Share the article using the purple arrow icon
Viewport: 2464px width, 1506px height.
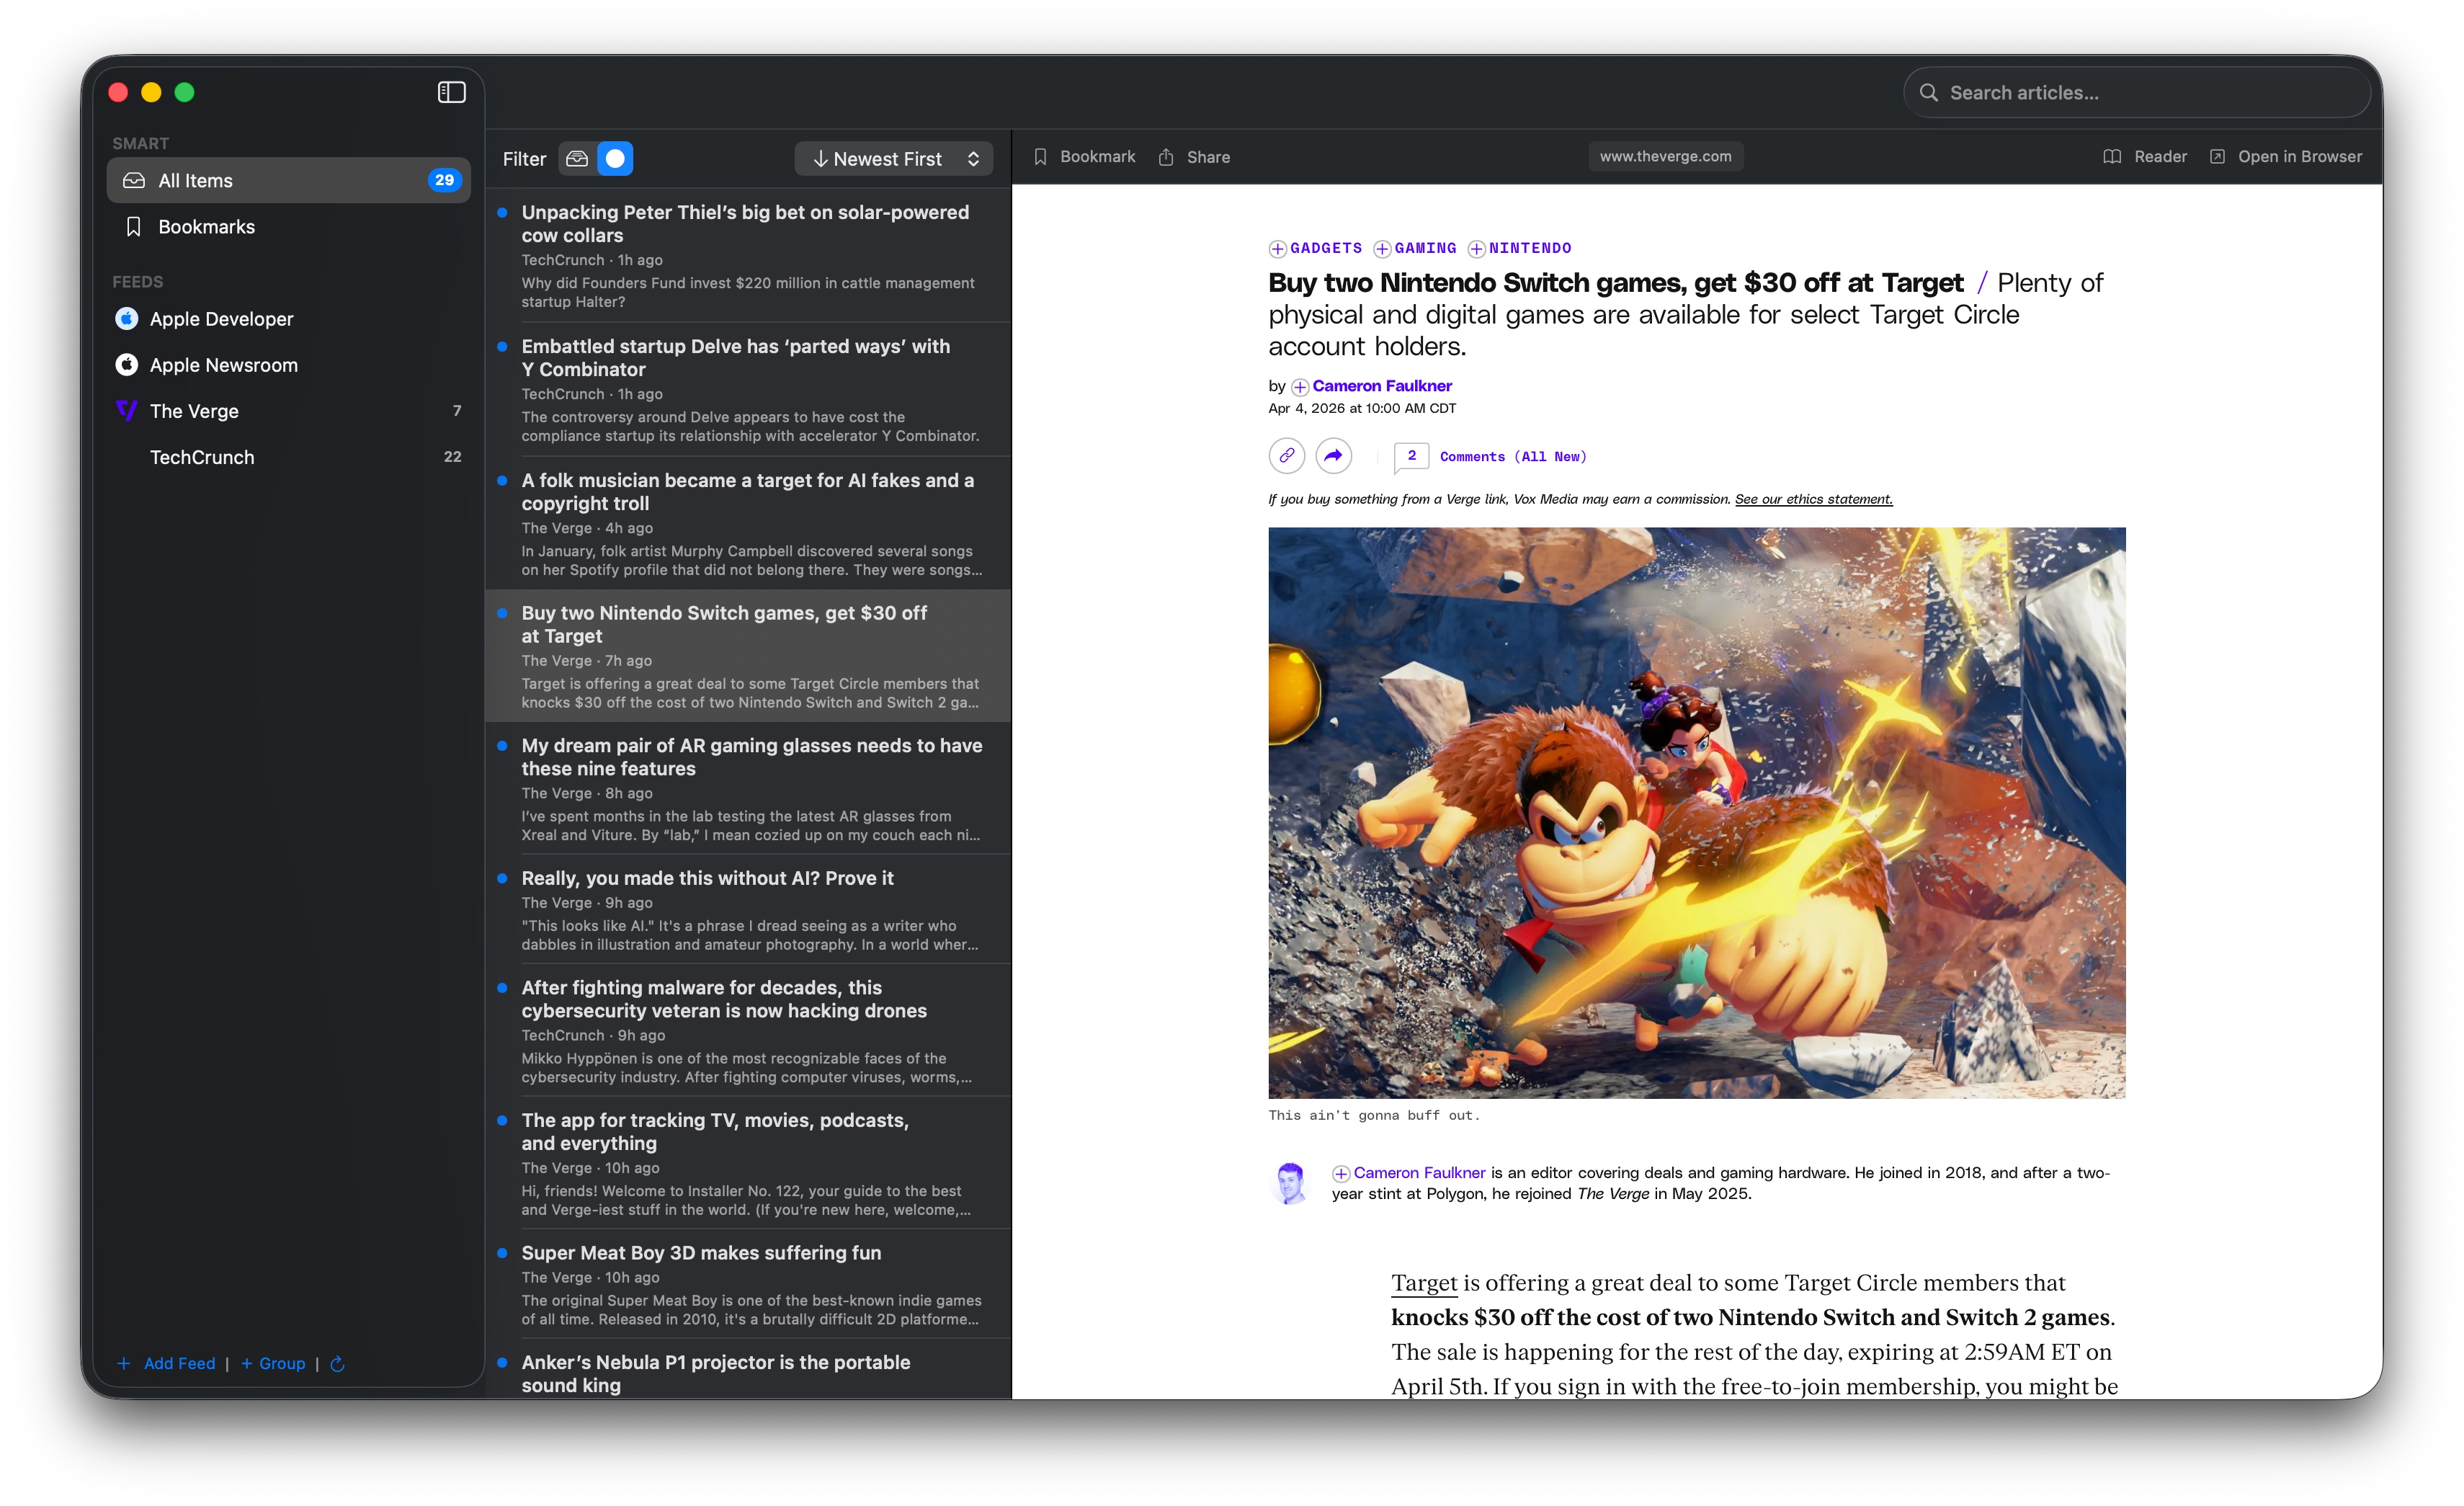pos(1333,456)
